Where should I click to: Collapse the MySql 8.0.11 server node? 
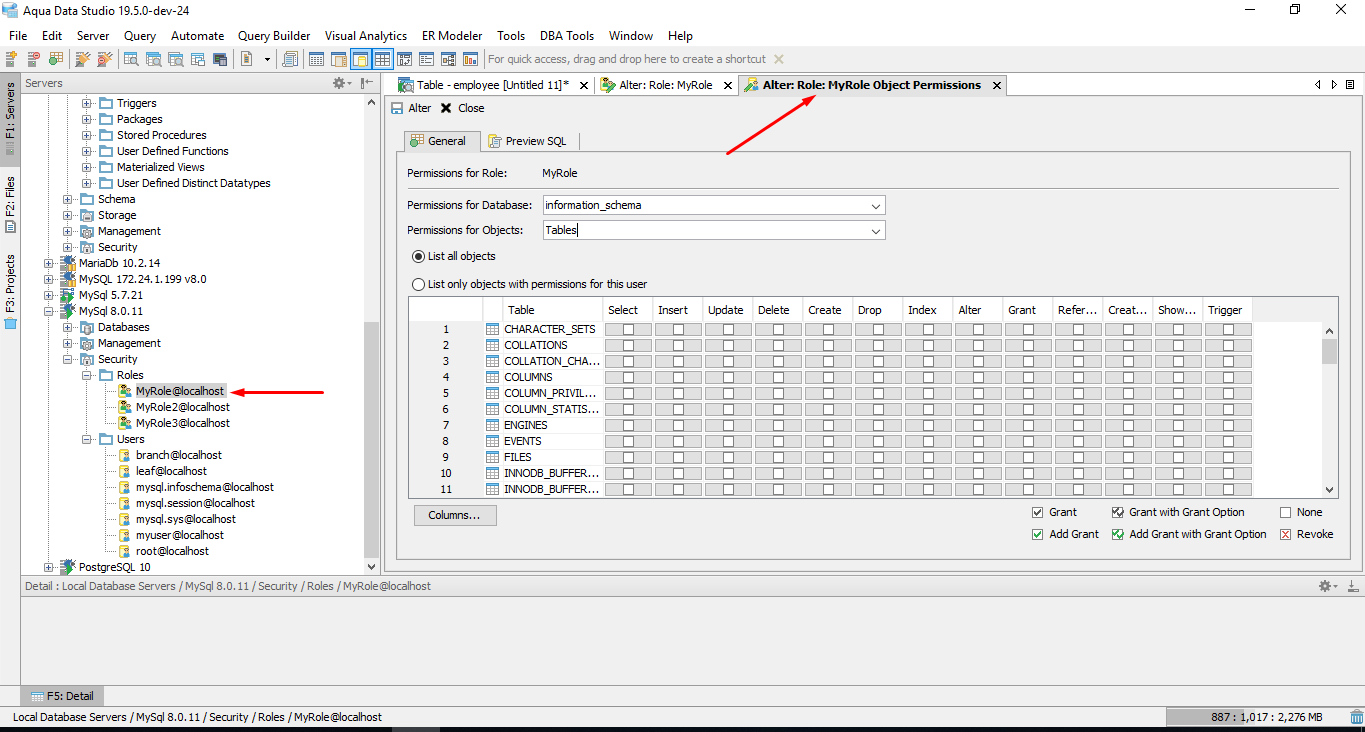tap(49, 311)
